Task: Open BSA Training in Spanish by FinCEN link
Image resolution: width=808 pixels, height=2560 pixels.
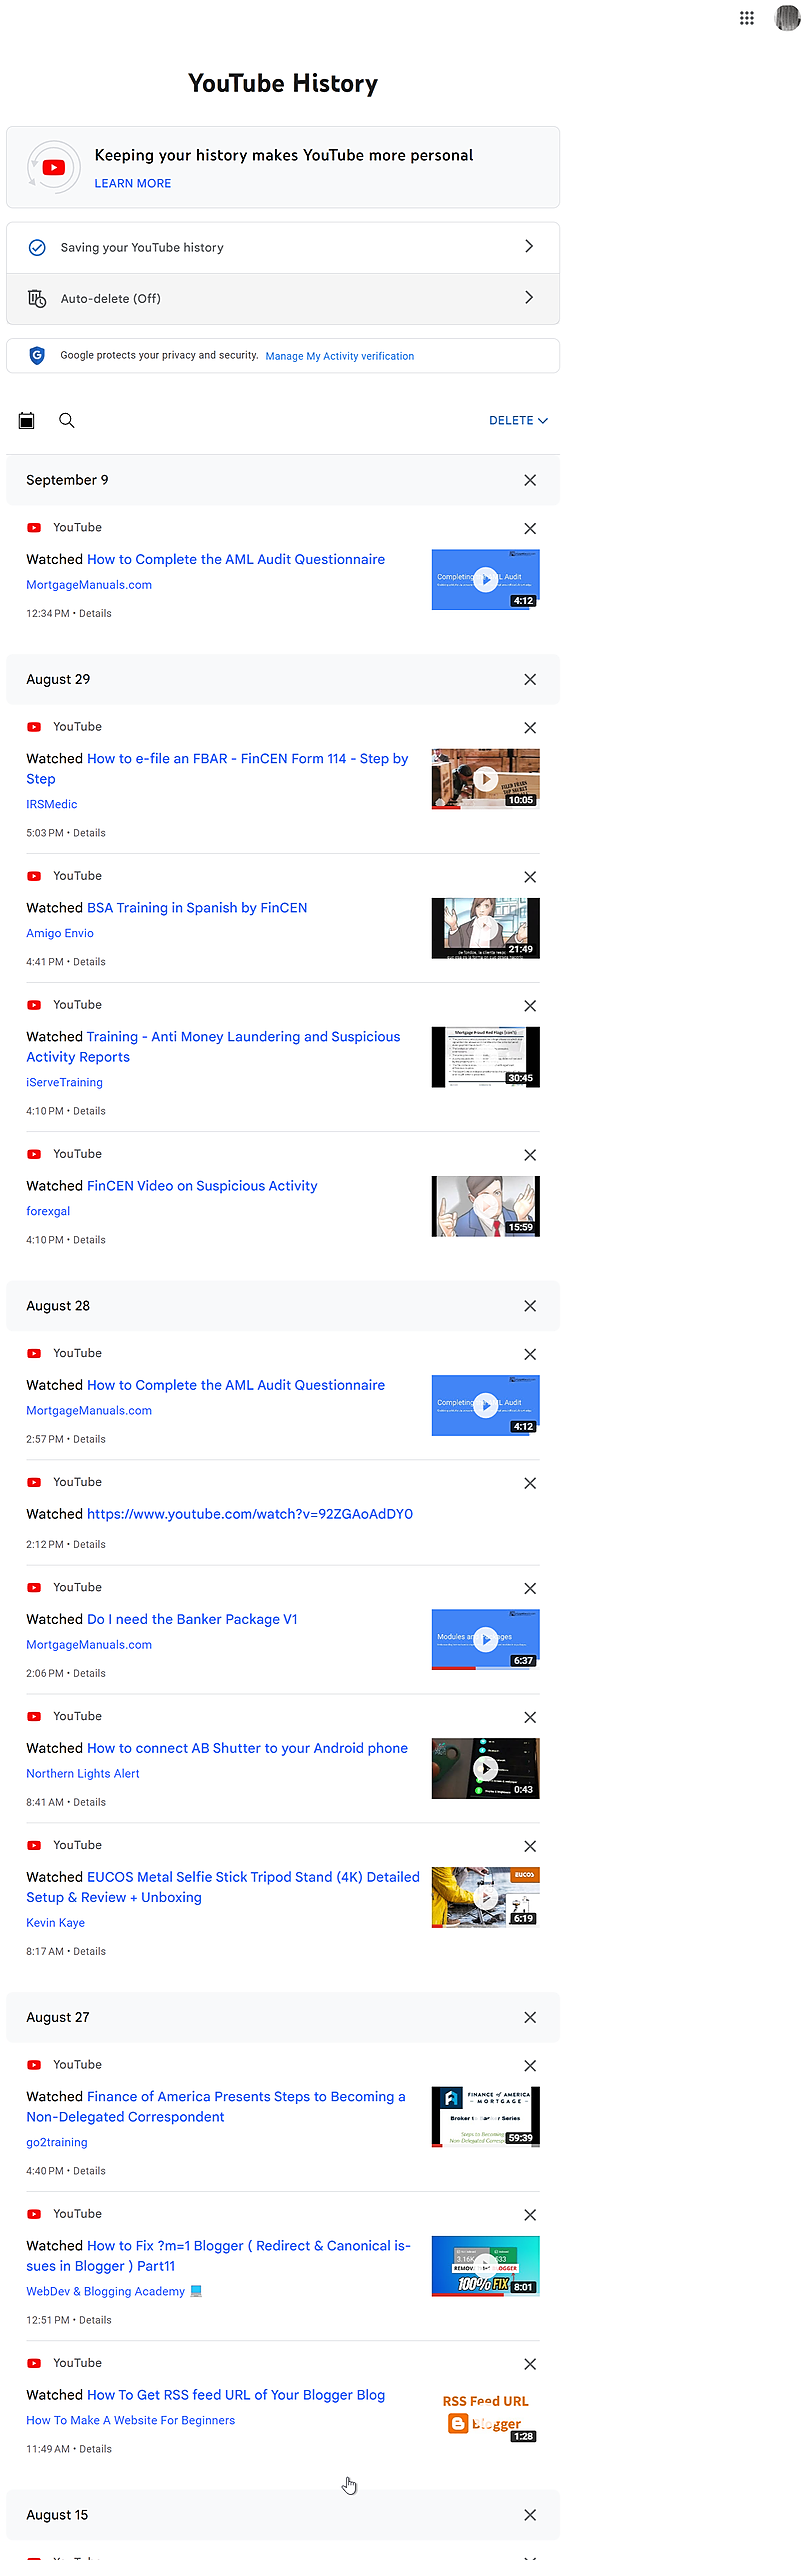Action: pyautogui.click(x=197, y=908)
